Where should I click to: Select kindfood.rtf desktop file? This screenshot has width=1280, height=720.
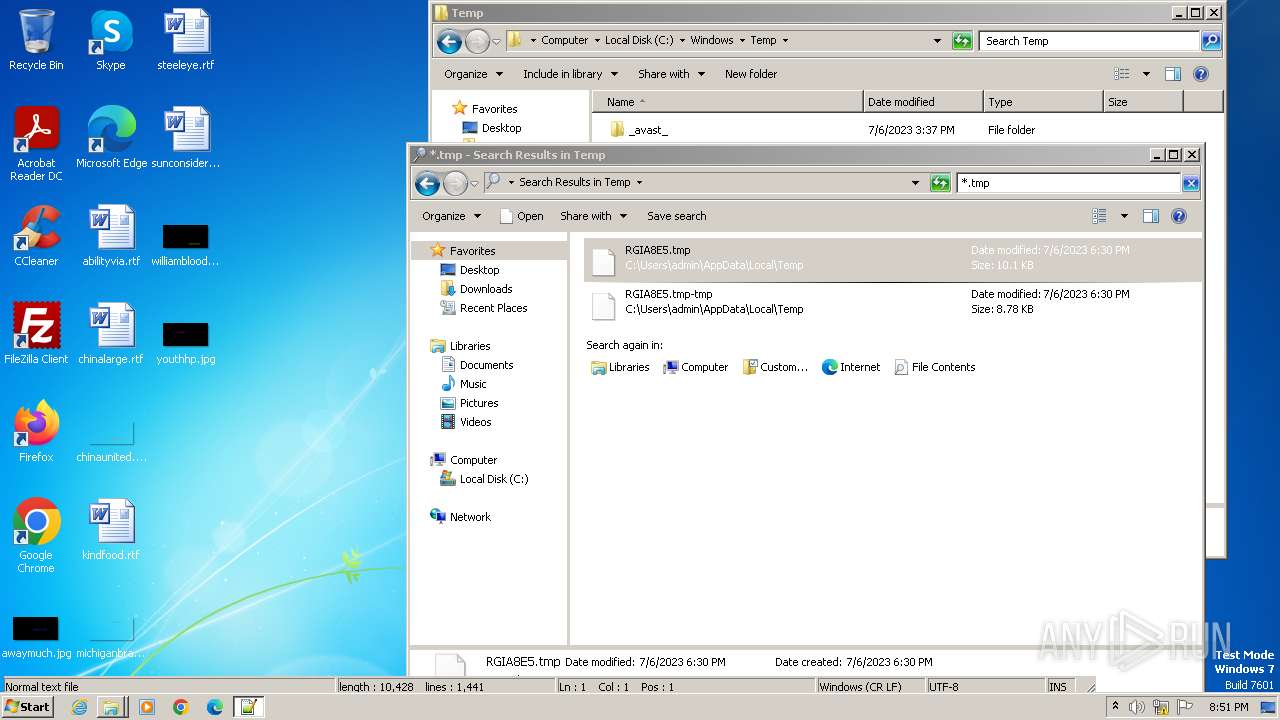(111, 530)
